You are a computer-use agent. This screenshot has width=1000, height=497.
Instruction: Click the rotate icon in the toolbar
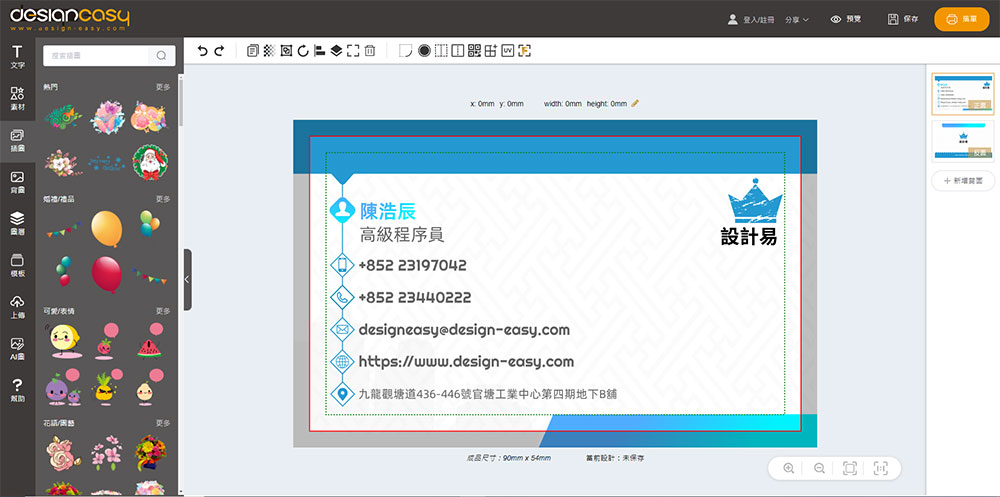pyautogui.click(x=303, y=50)
